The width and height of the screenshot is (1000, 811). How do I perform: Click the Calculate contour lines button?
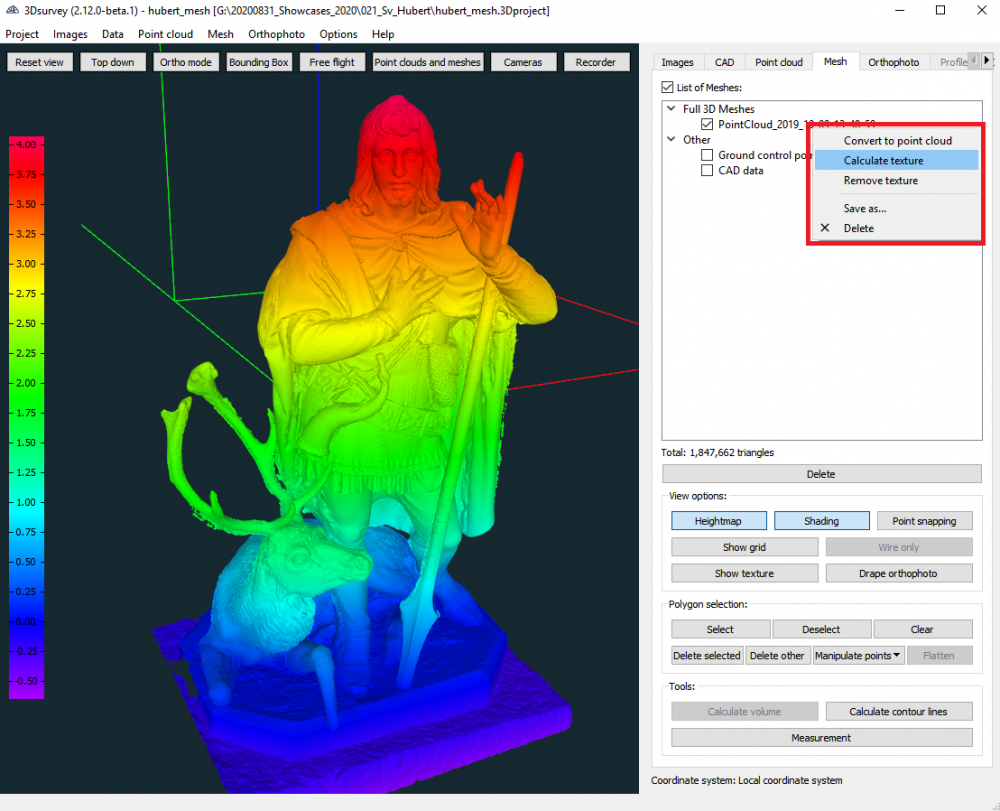click(x=898, y=712)
